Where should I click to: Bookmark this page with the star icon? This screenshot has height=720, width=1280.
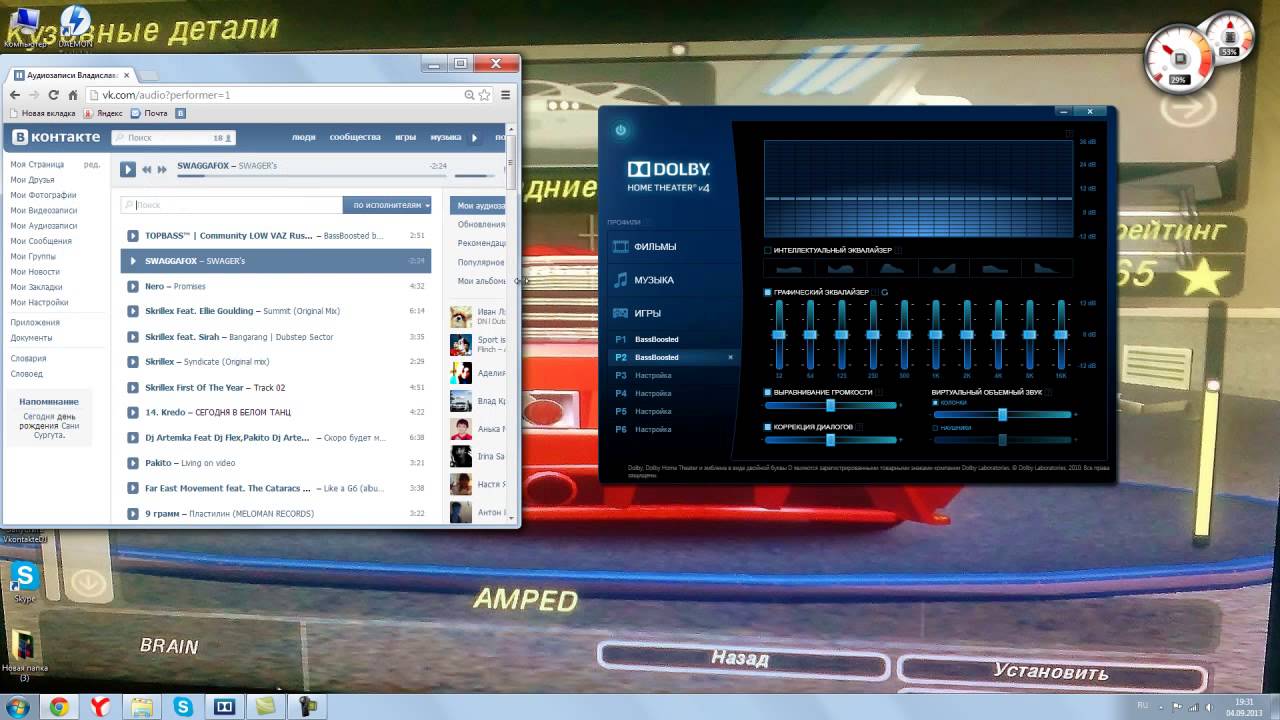point(485,95)
